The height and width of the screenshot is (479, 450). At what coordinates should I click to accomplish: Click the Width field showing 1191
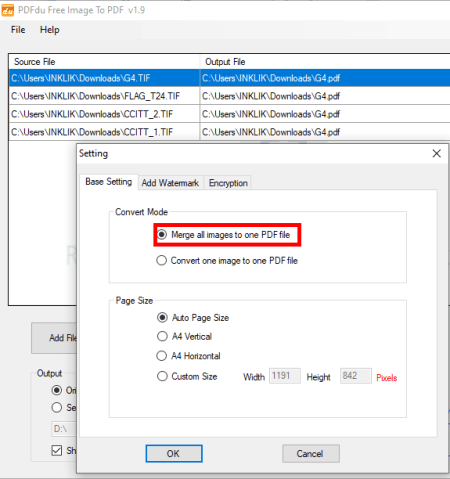coord(285,376)
